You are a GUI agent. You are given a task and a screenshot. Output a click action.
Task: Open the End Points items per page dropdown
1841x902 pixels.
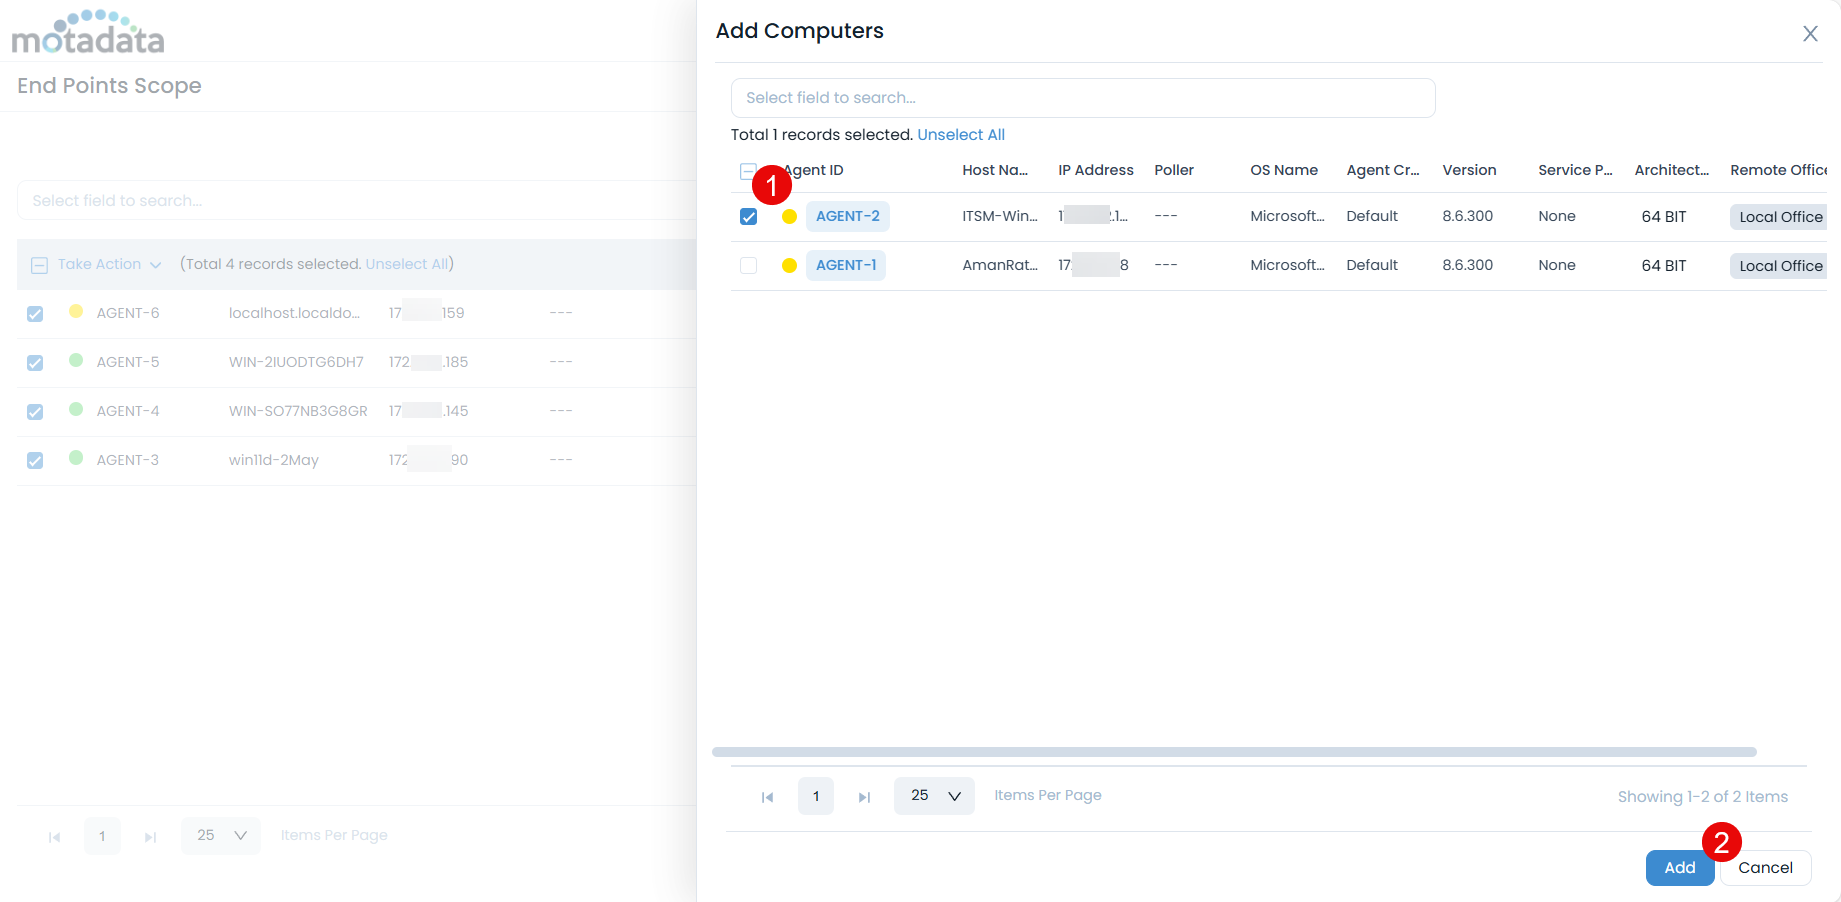point(221,836)
